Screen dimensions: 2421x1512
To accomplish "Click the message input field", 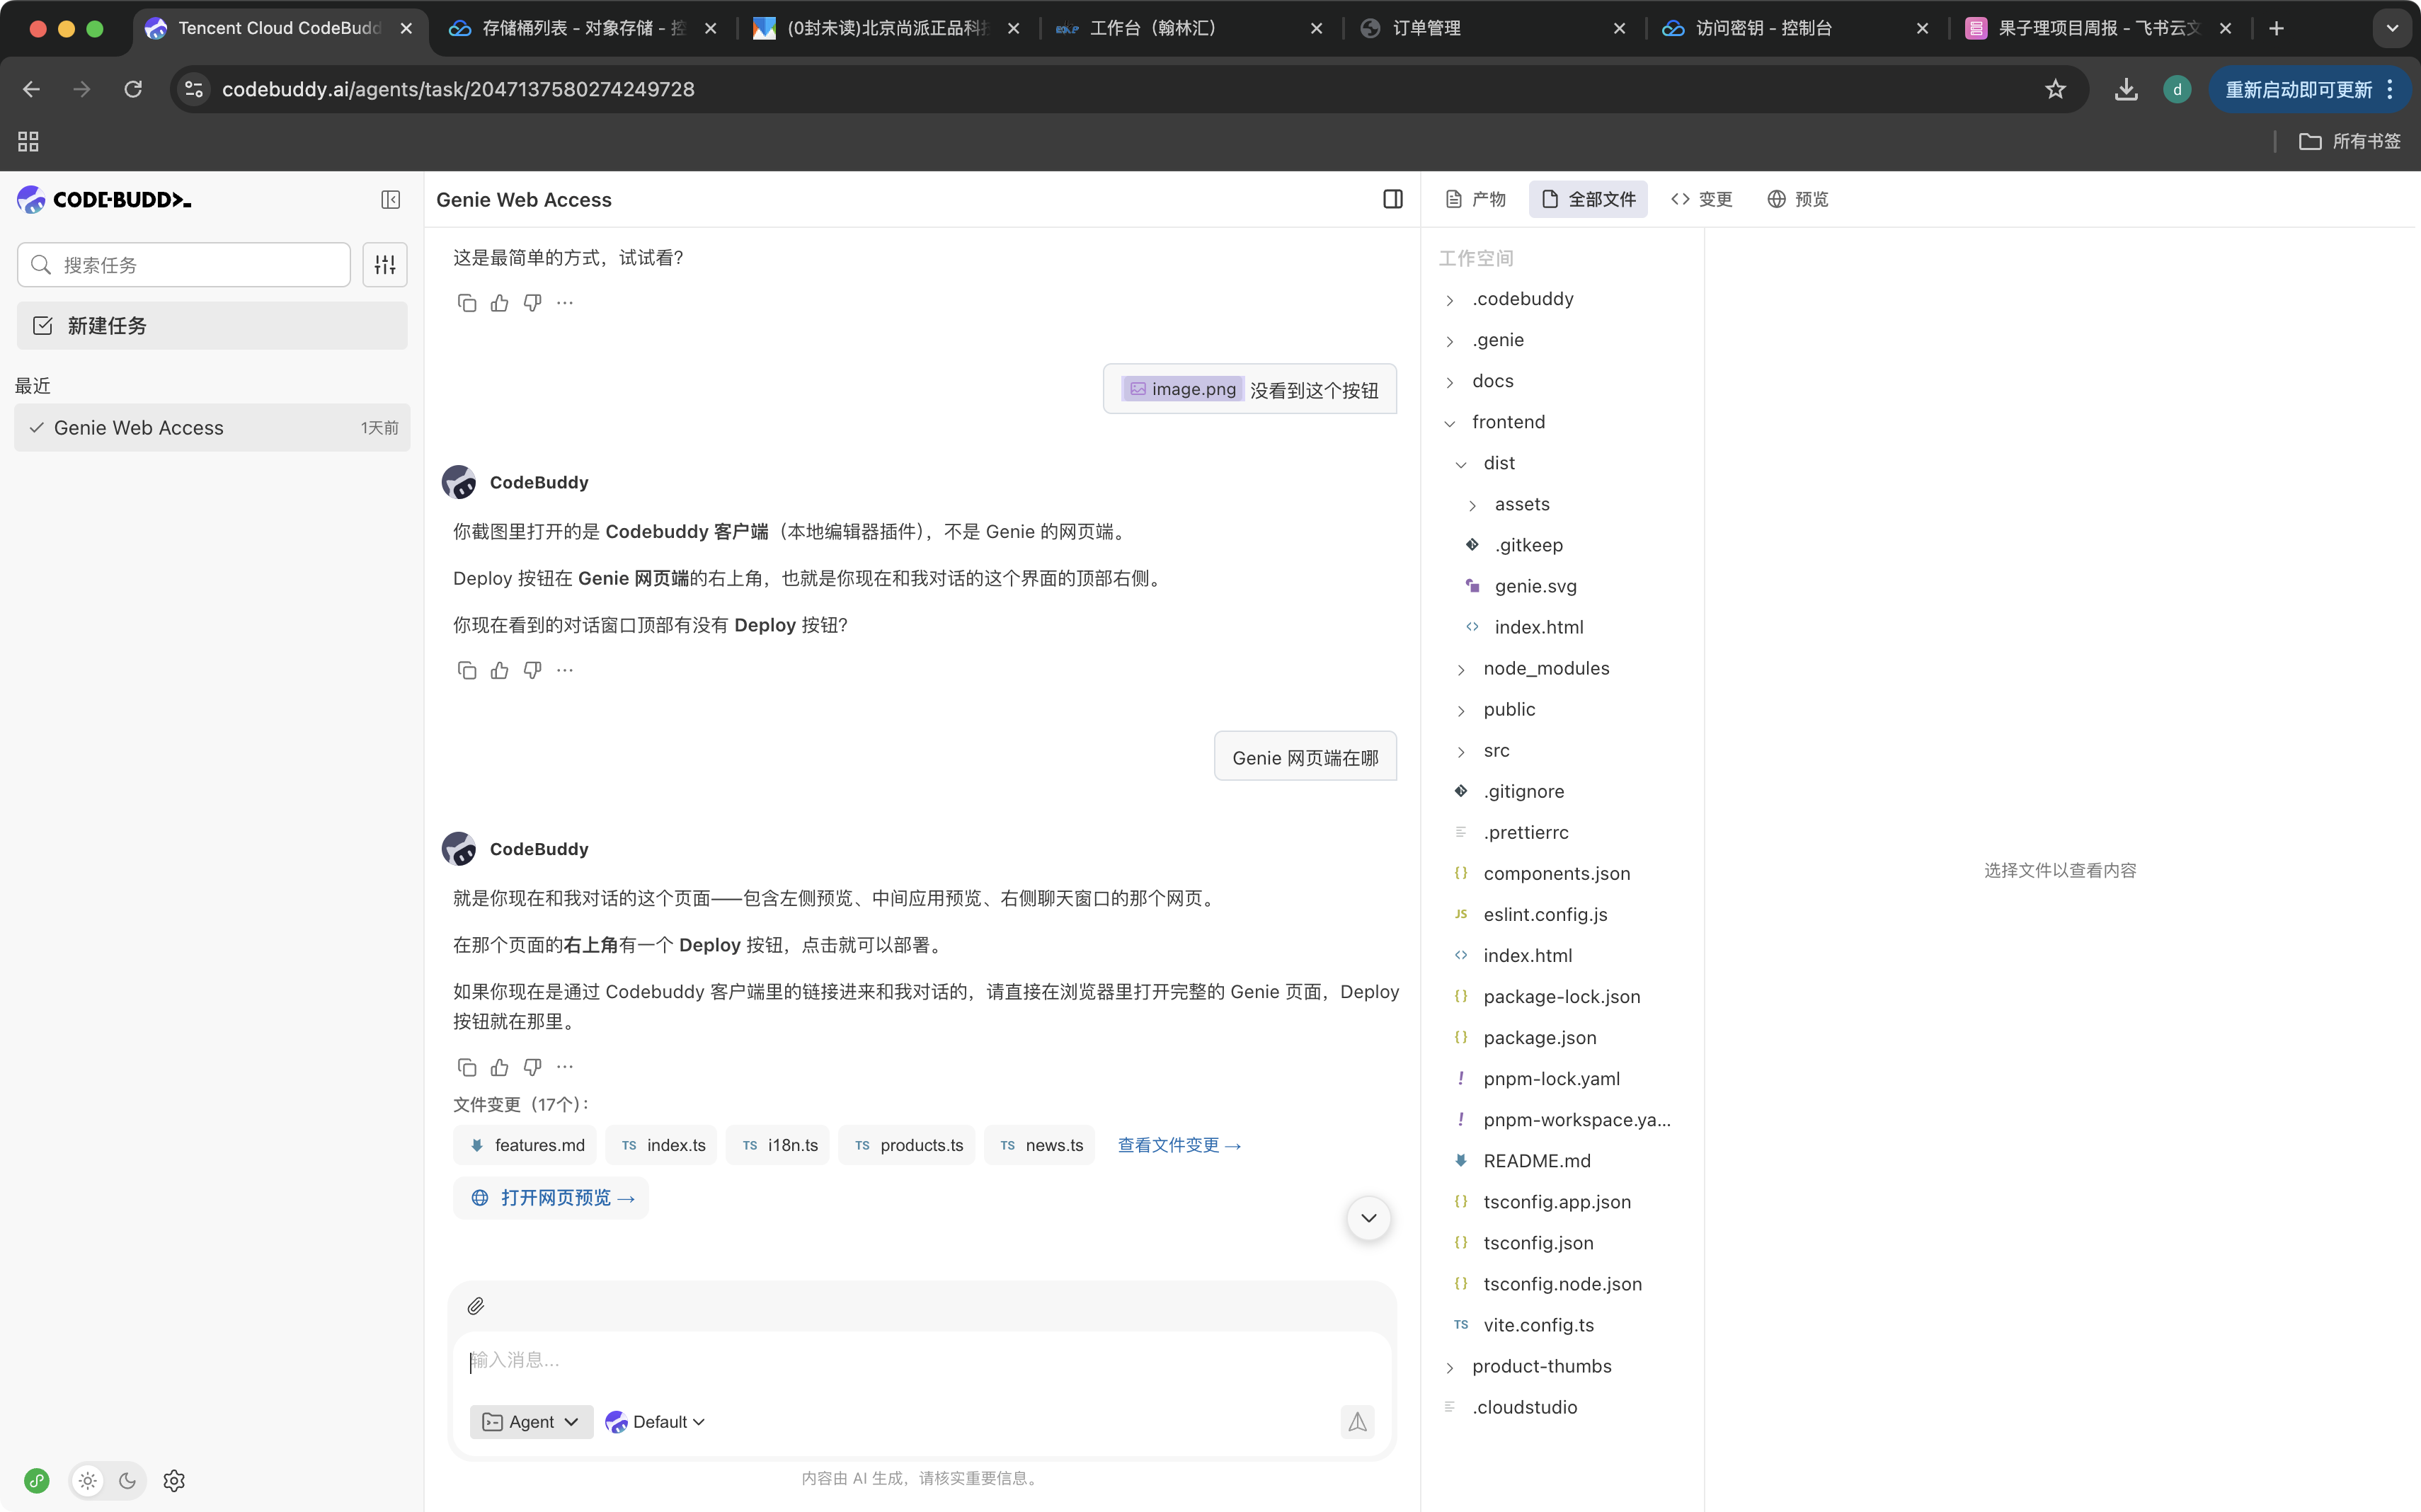I will pyautogui.click(x=920, y=1360).
